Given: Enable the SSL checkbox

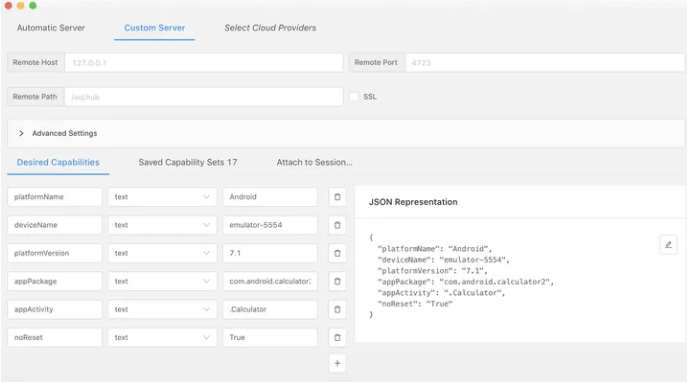Looking at the screenshot, I should [354, 97].
